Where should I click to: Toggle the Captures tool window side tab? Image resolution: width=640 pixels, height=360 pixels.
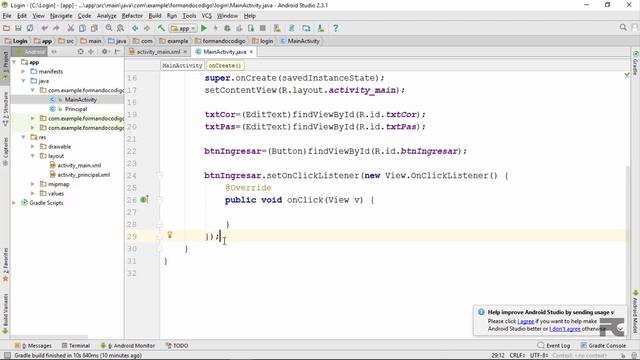5,151
